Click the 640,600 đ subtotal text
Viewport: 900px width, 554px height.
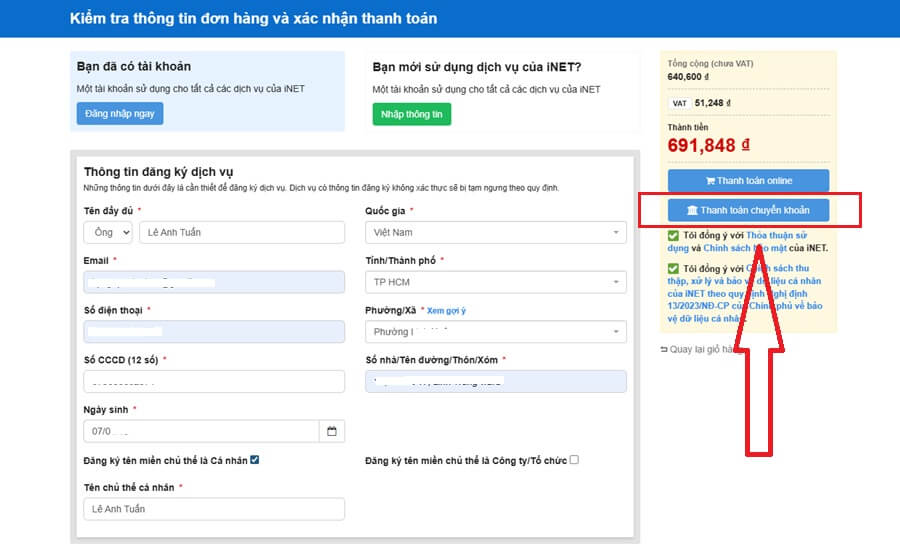(688, 77)
